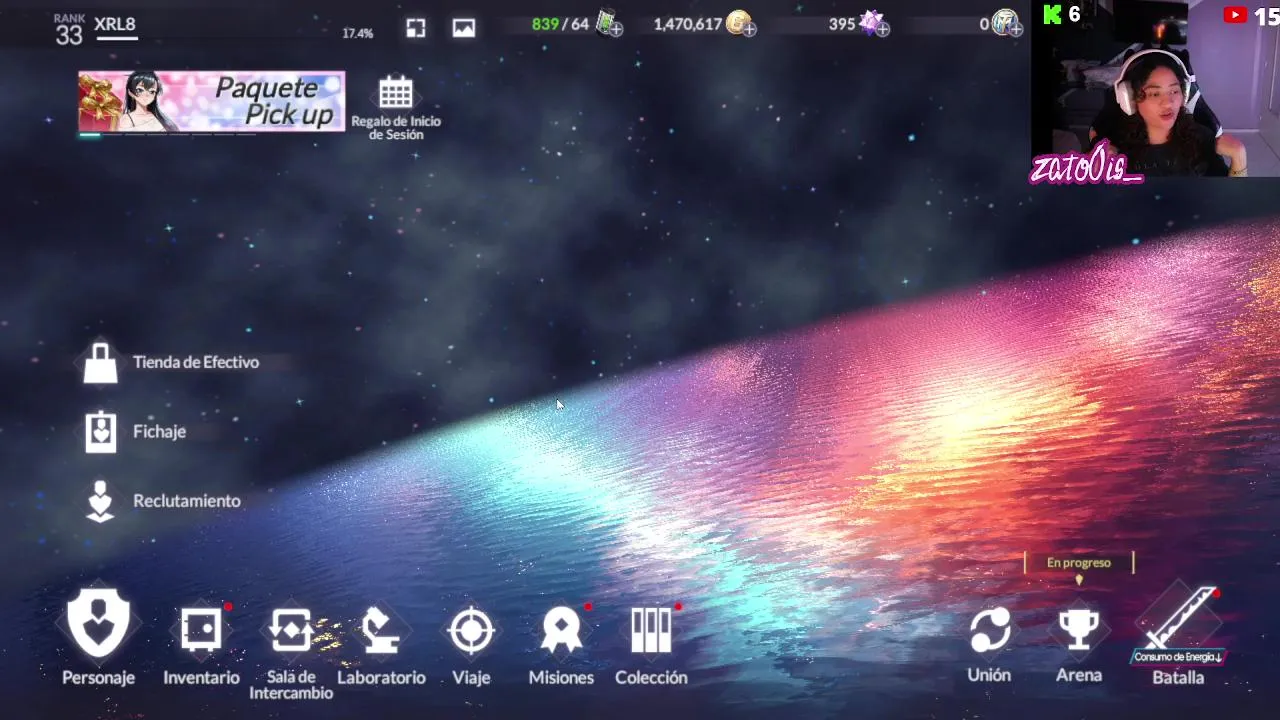Open the Misiones badge icon
Screen dimensions: 1280x720
[x=561, y=631]
